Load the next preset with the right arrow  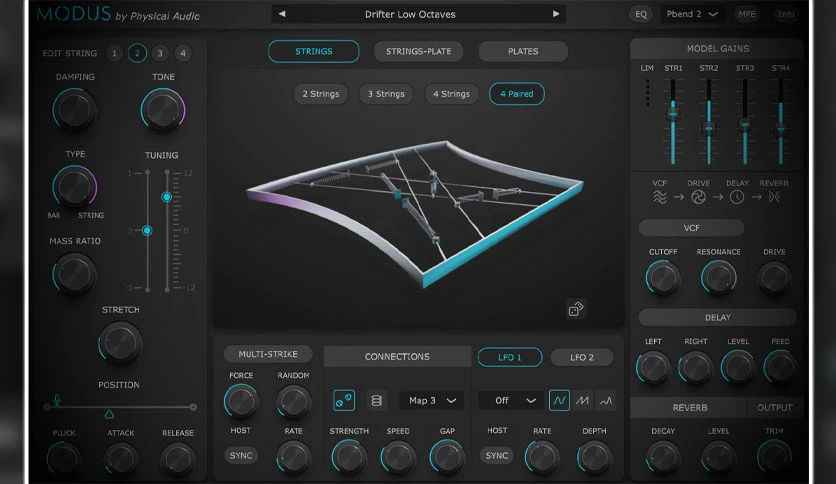pos(556,14)
